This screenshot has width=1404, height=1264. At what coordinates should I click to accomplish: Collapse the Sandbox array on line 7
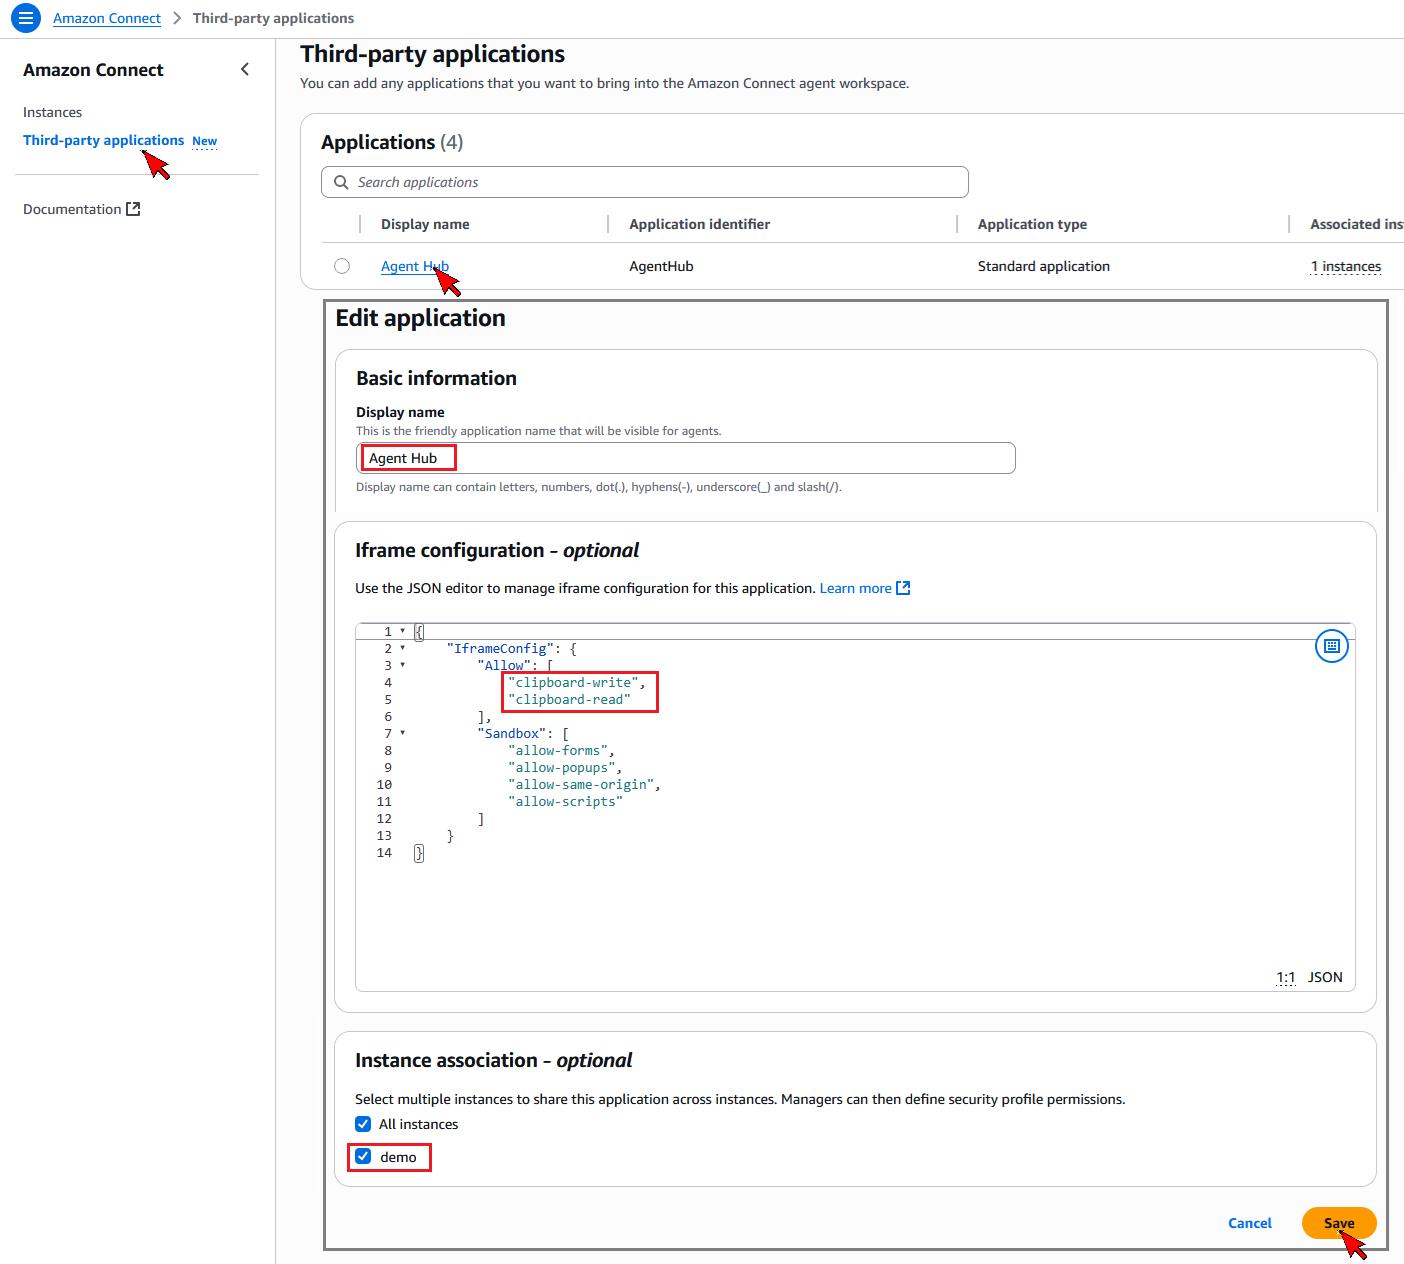click(x=403, y=733)
